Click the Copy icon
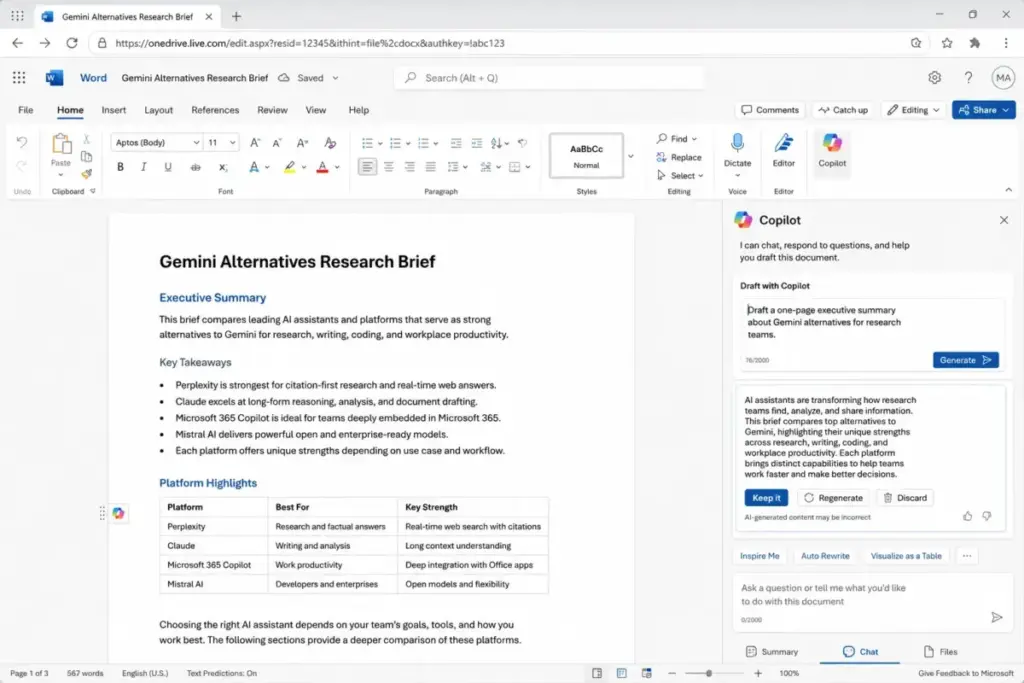This screenshot has width=1024, height=683. 86,157
